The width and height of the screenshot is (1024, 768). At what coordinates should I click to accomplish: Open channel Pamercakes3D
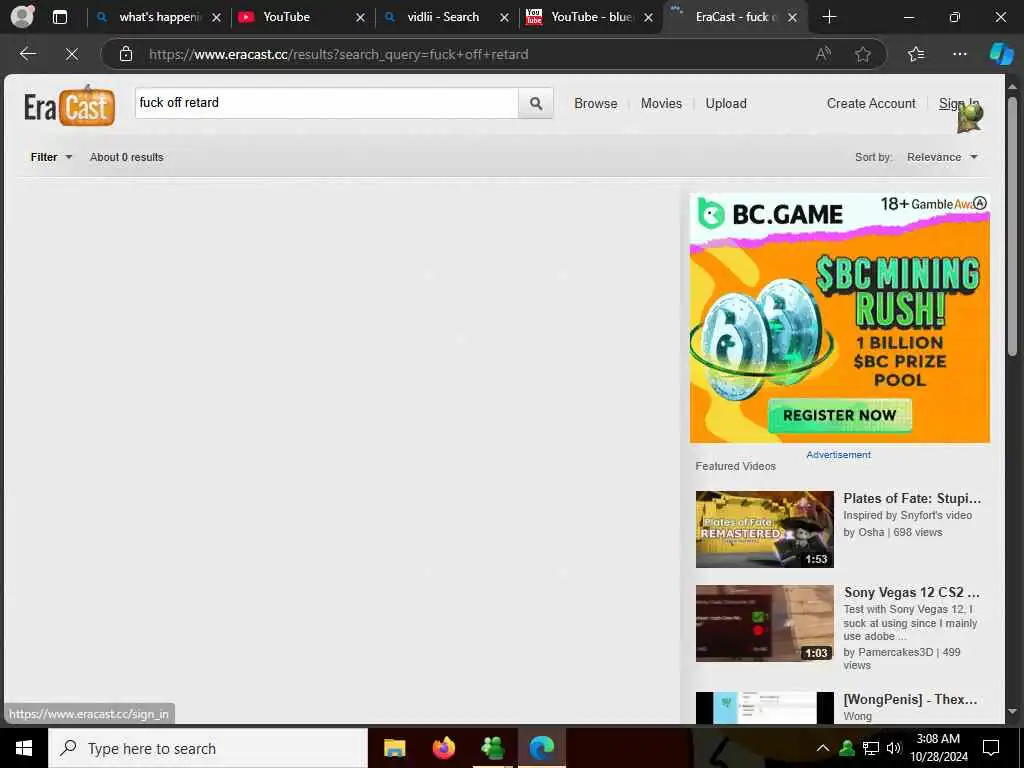click(895, 652)
